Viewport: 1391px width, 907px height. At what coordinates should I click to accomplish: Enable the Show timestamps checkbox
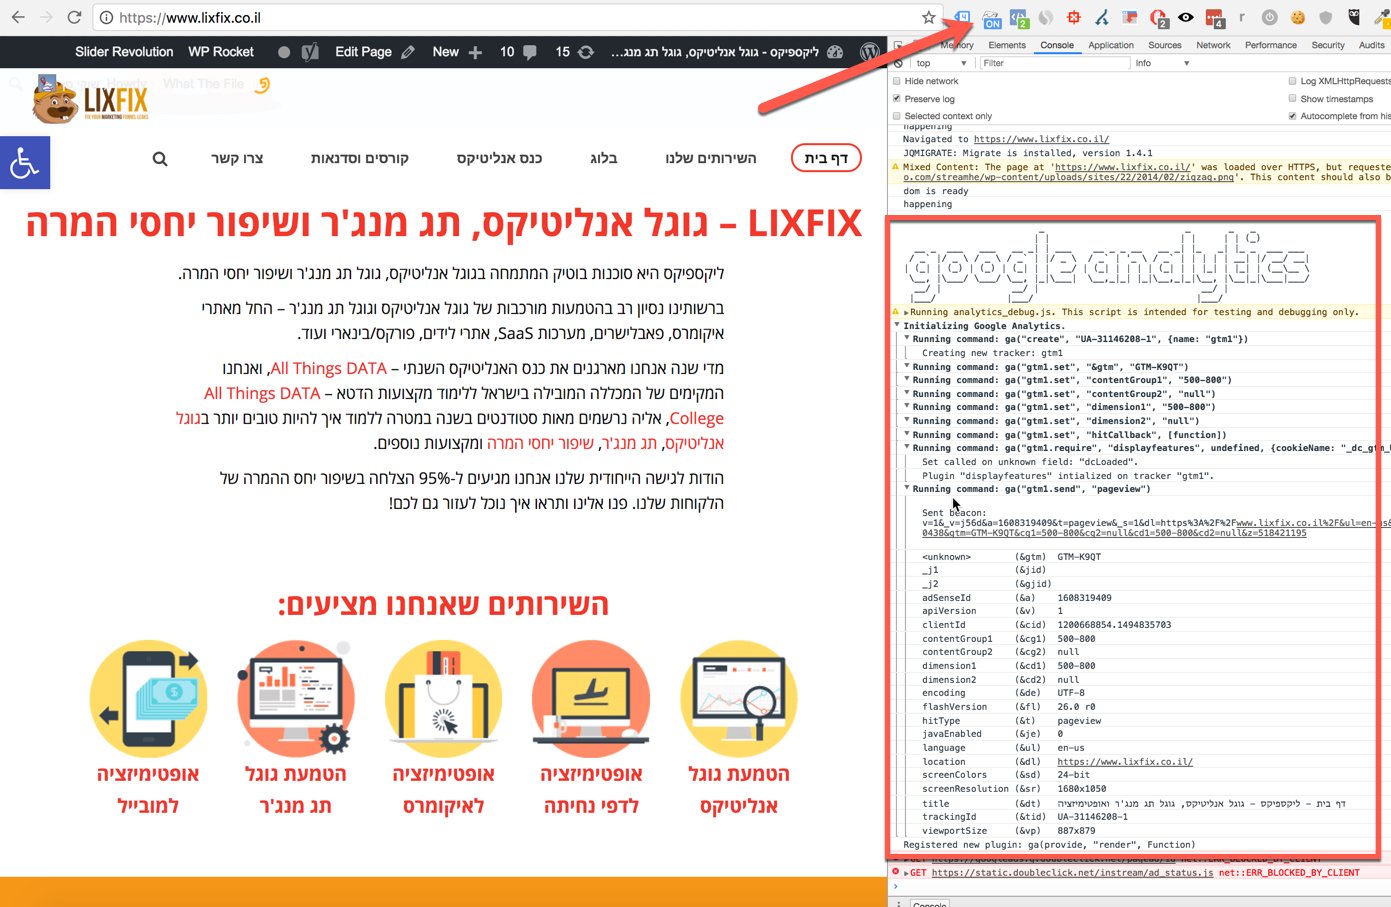click(x=1293, y=99)
